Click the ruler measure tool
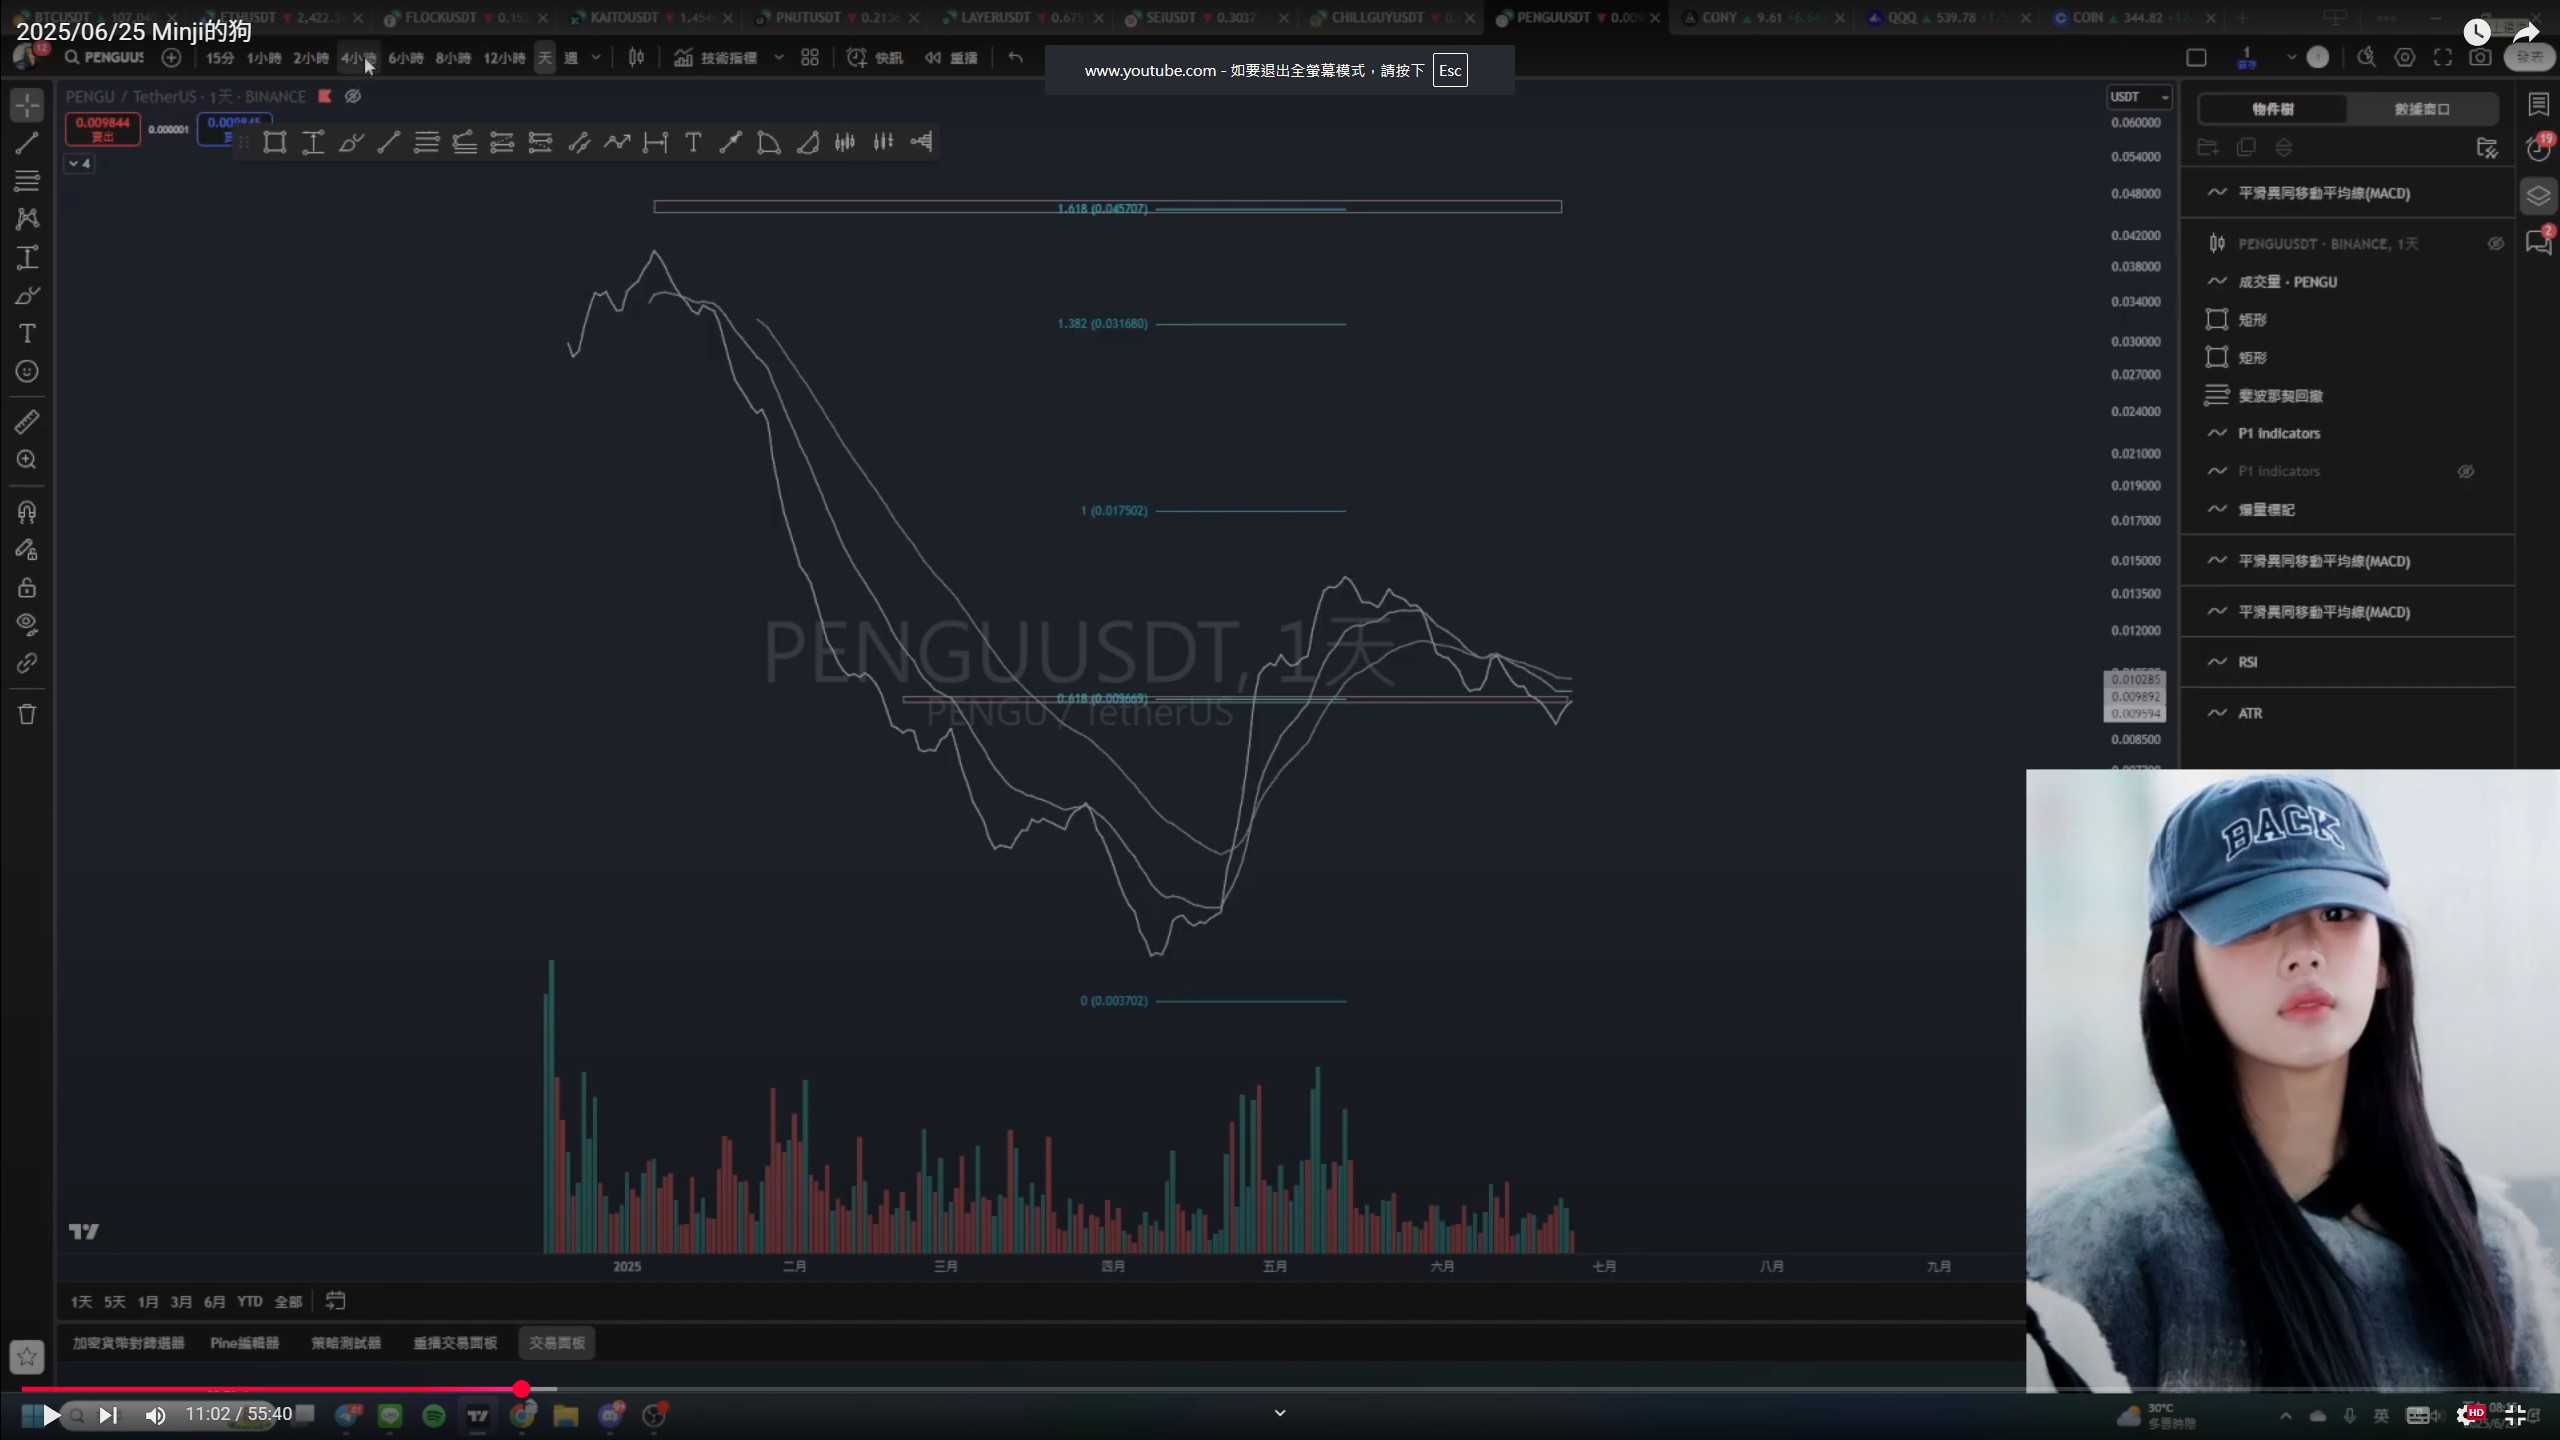The width and height of the screenshot is (2560, 1440). pos(27,422)
